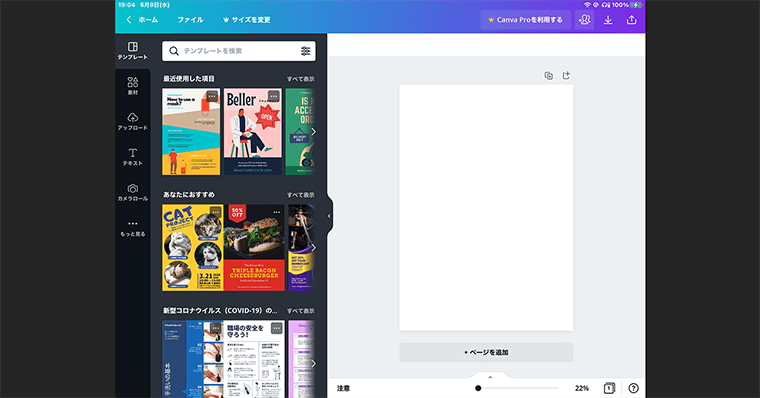Click + ページを追加 button

click(x=486, y=352)
